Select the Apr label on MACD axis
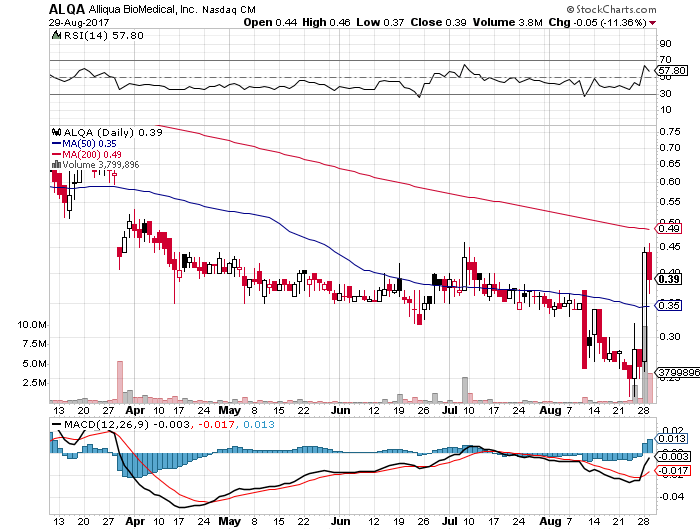This screenshot has width=700, height=530. coord(134,521)
